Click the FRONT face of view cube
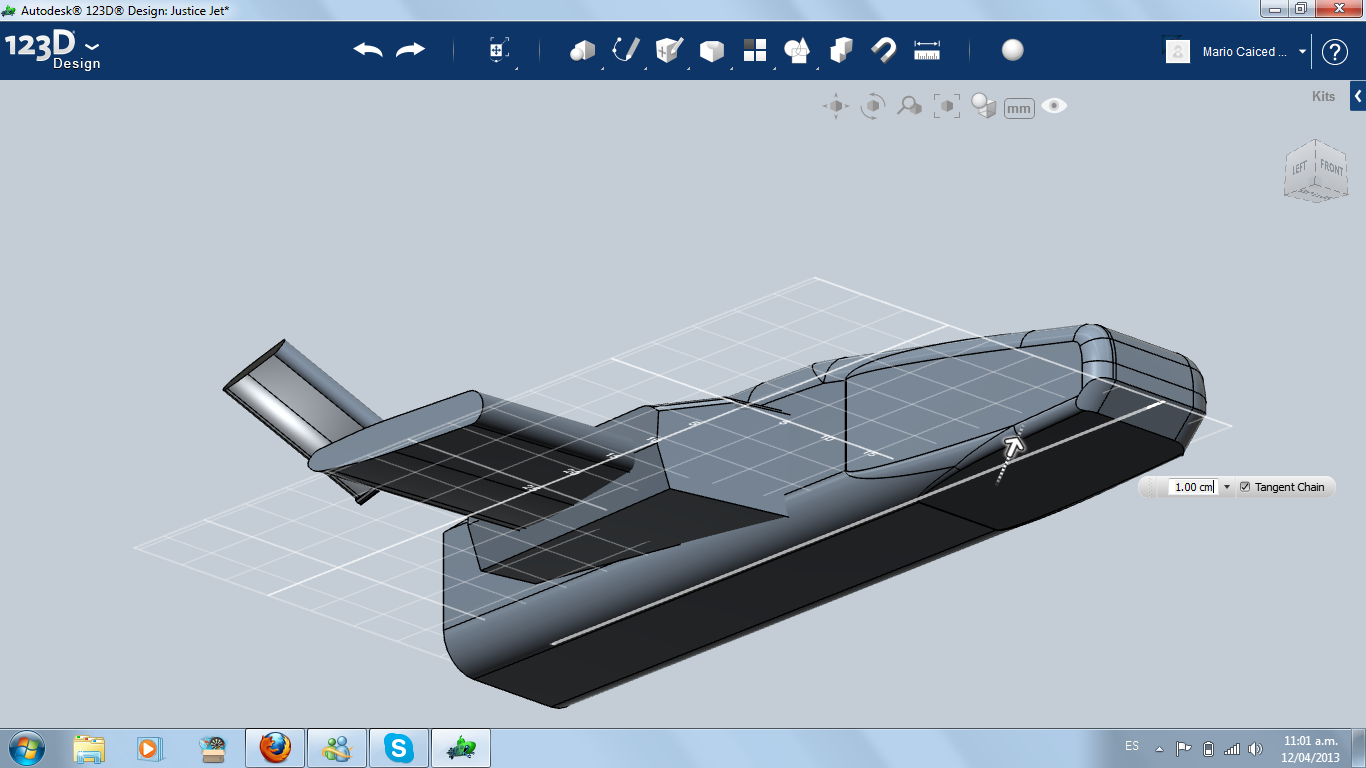 pyautogui.click(x=1332, y=167)
